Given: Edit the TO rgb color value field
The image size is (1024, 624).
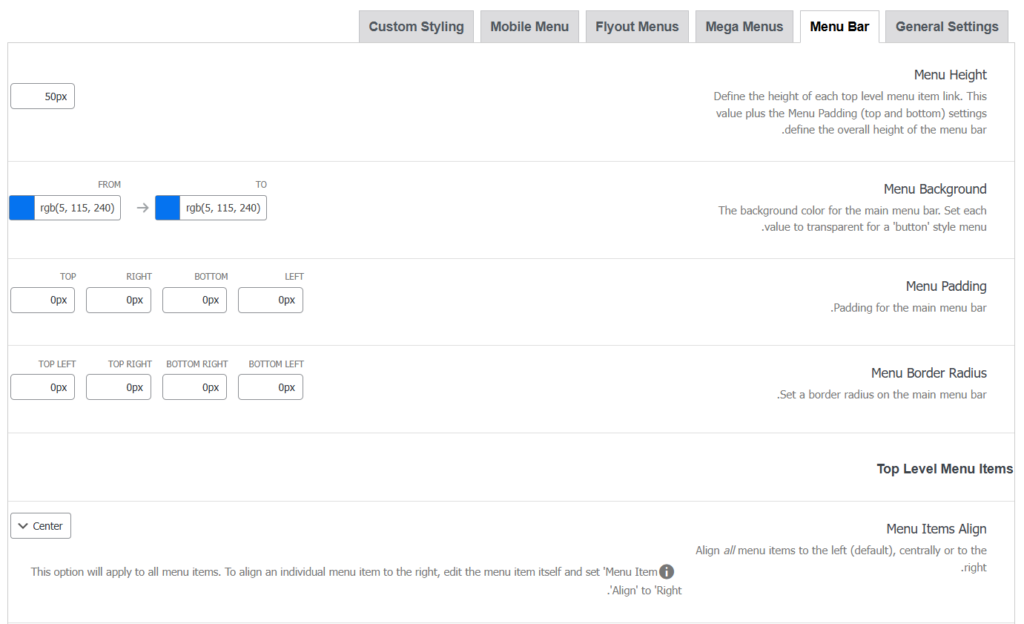Looking at the screenshot, I should pyautogui.click(x=223, y=208).
